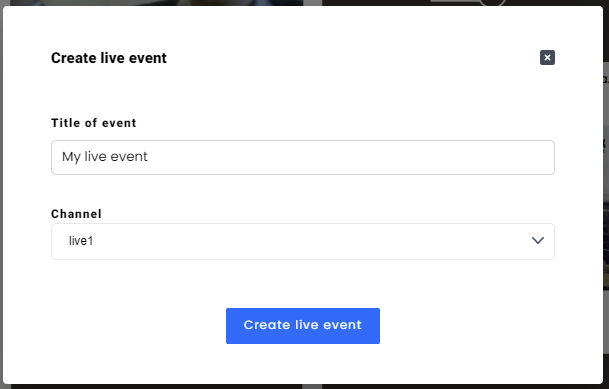The width and height of the screenshot is (609, 389).
Task: Focus the 'My live event' placeholder text
Action: 104,157
